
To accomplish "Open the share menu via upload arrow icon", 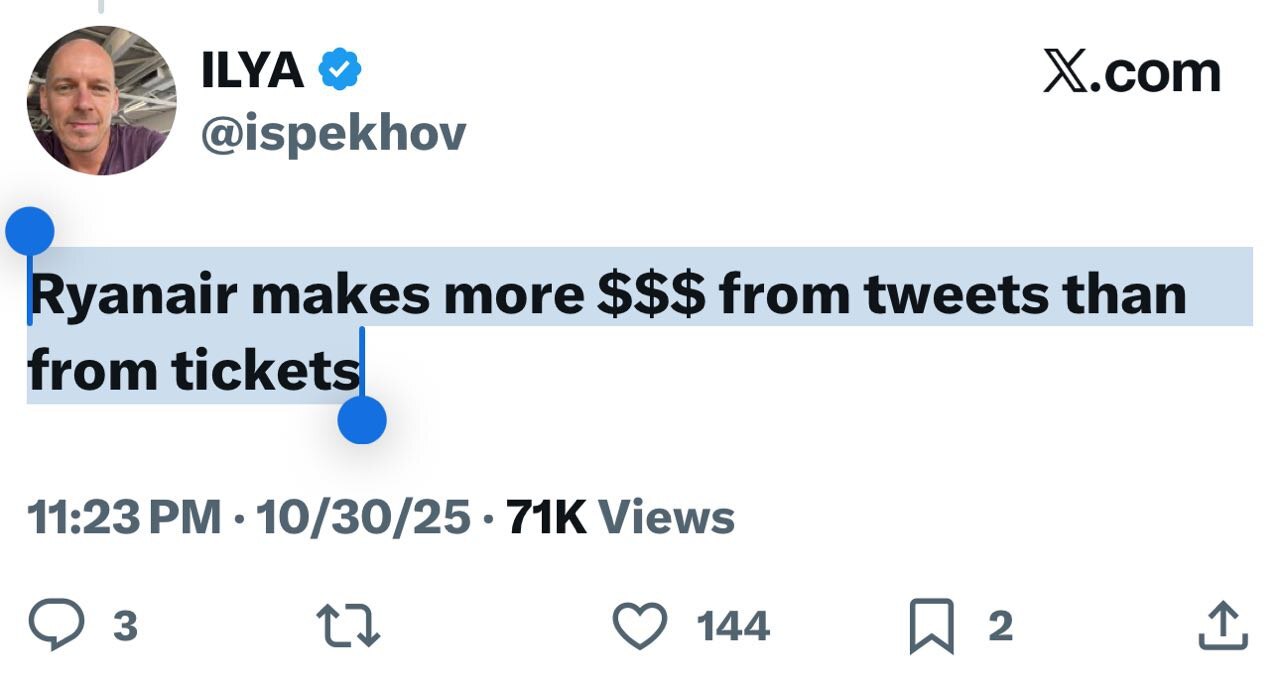I will [x=1223, y=626].
